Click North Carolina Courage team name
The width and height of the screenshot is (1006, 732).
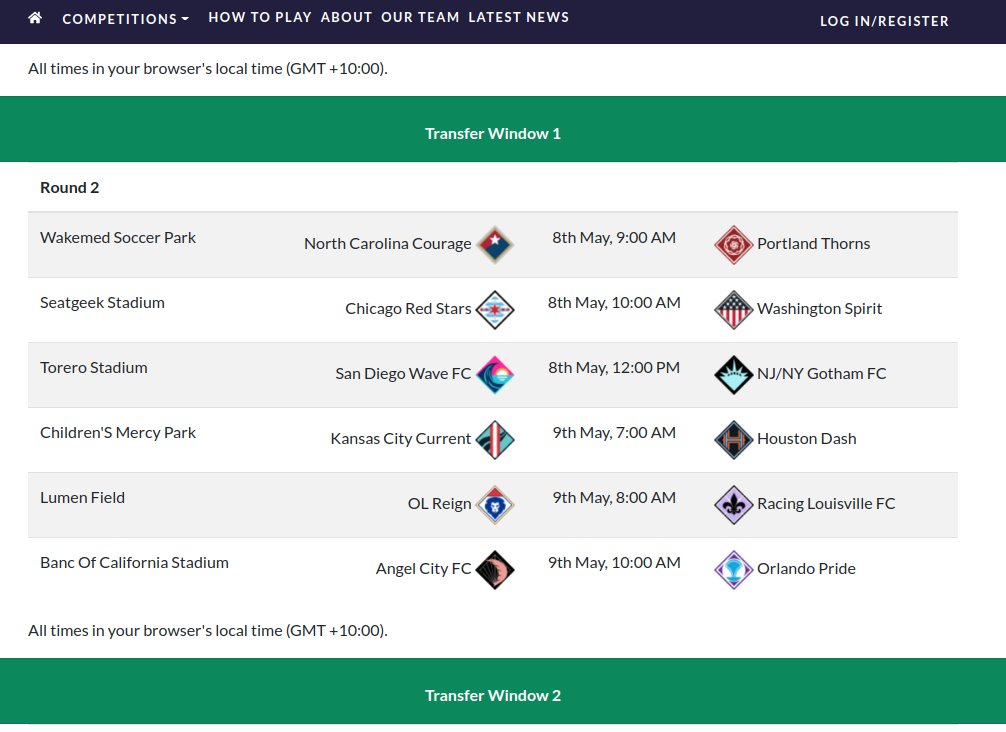(x=388, y=244)
